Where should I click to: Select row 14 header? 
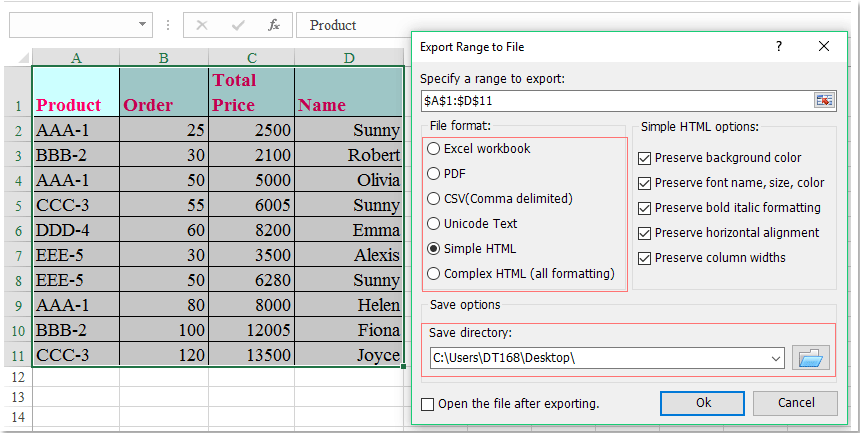[x=18, y=417]
